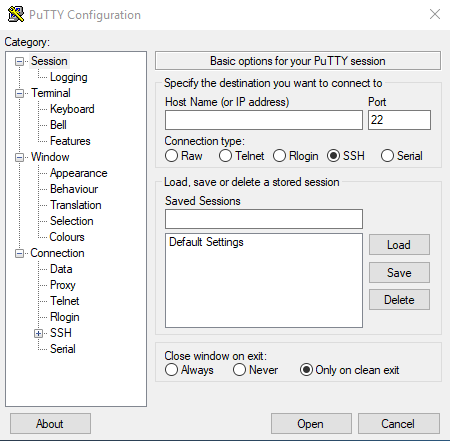The image size is (450, 441).
Task: Collapse the Window category node
Action: pyautogui.click(x=20, y=157)
